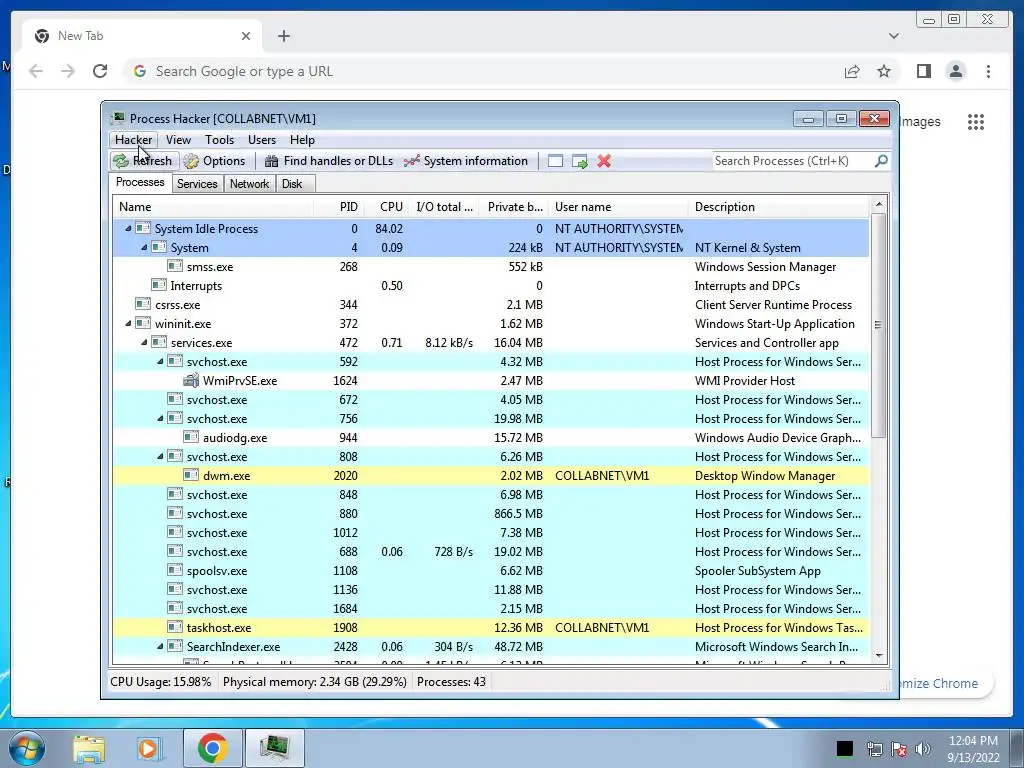Switch to the Services tab

197,184
